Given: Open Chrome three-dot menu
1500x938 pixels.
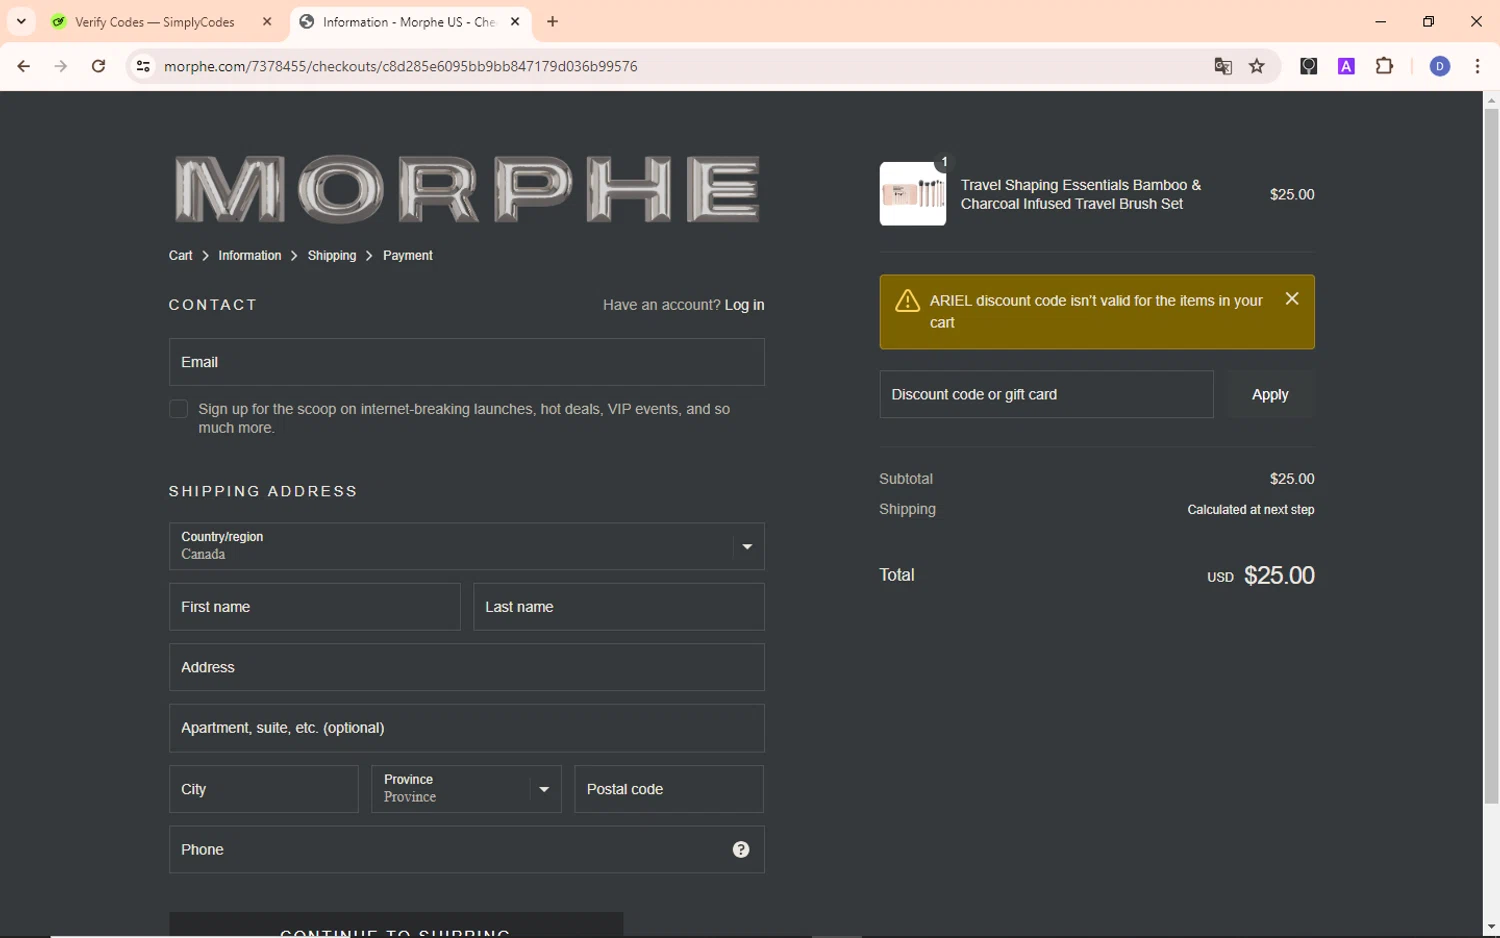Looking at the screenshot, I should click(1477, 66).
